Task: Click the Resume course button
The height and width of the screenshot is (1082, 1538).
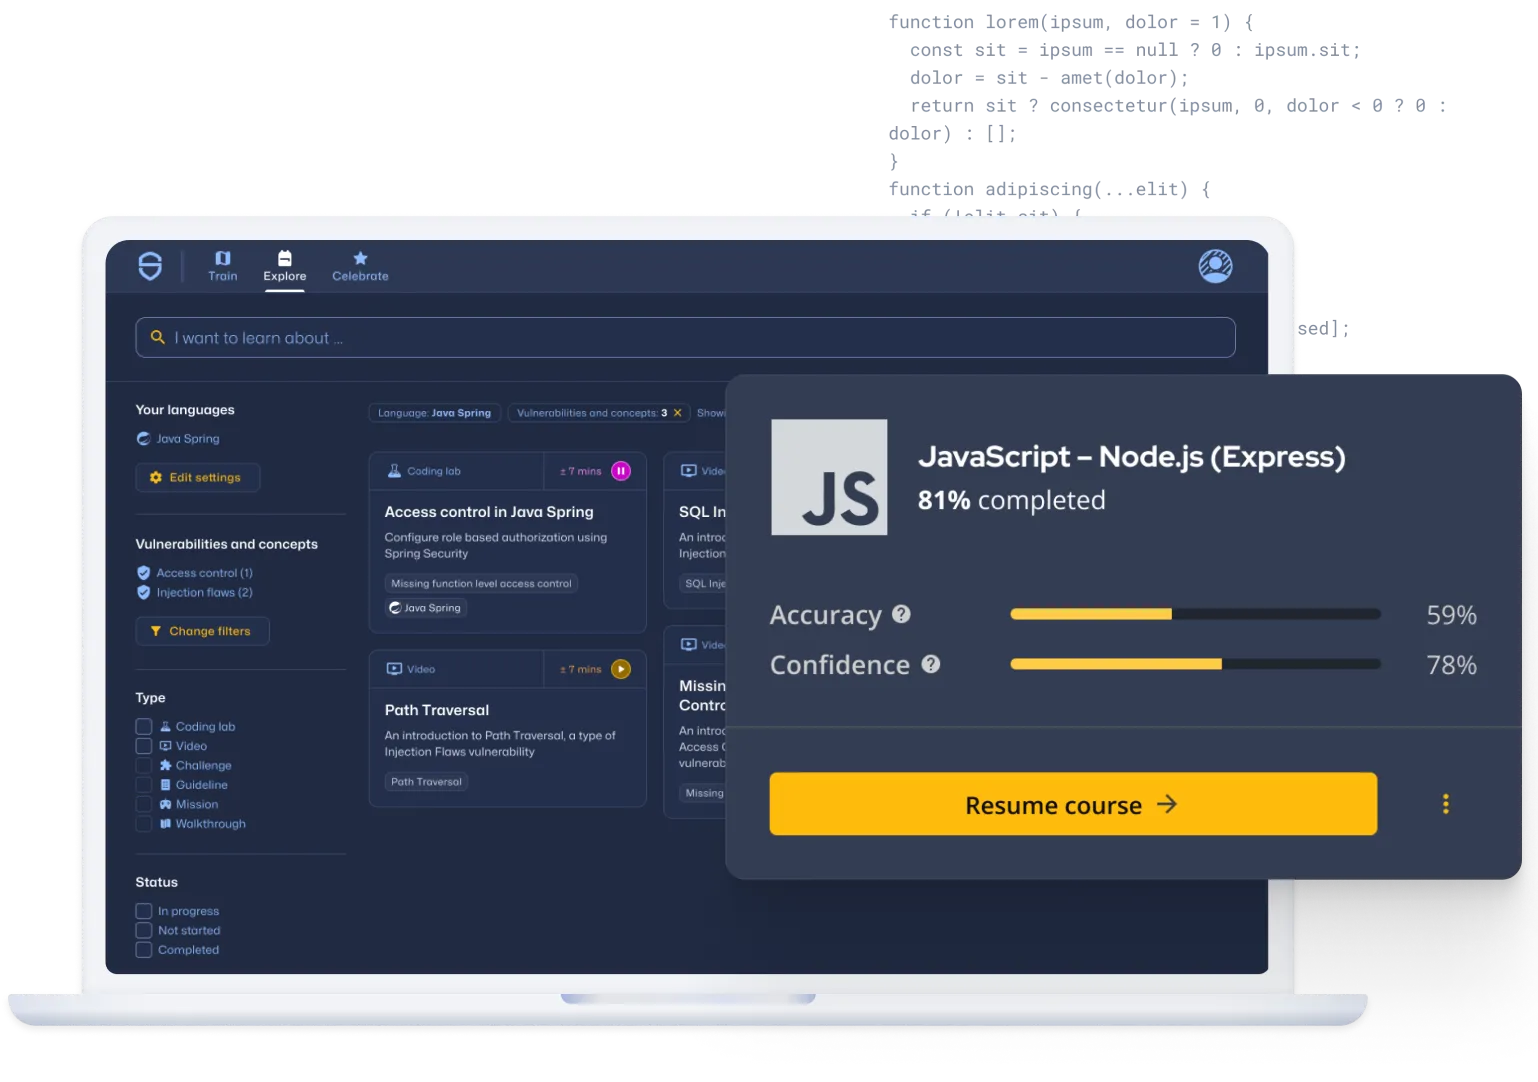Action: click(1072, 804)
